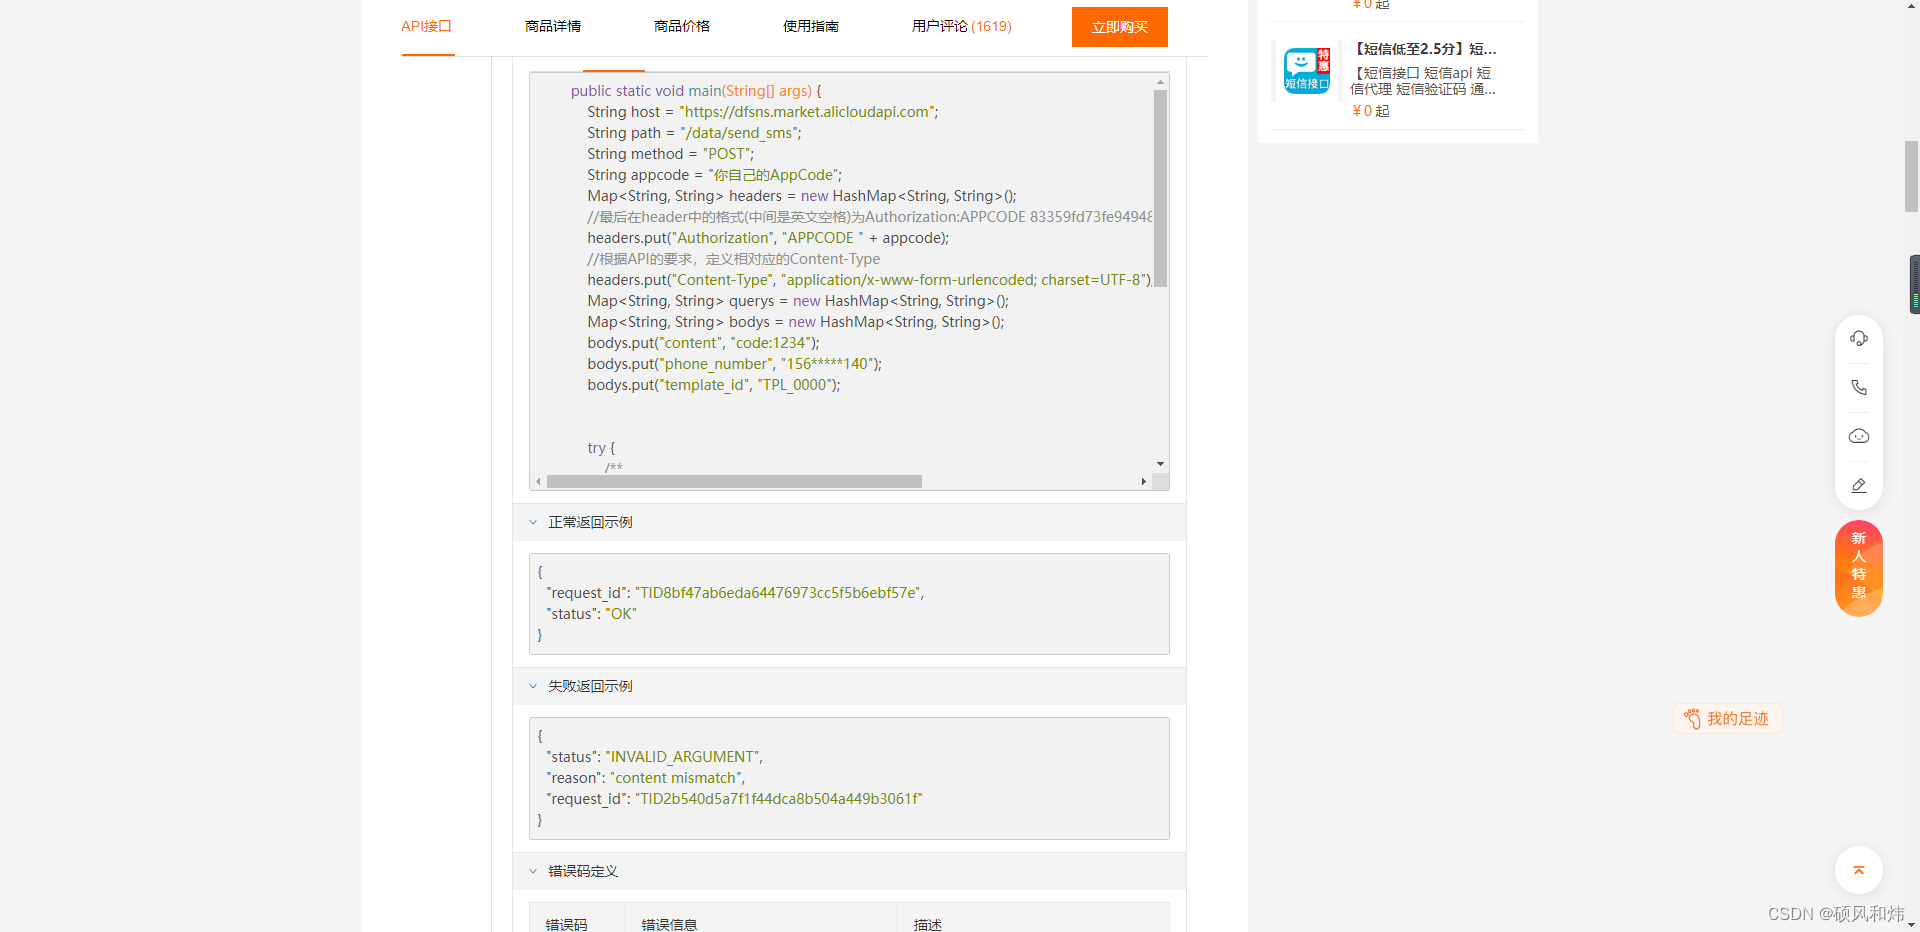This screenshot has width=1920, height=932.
Task: Click the feedback edit pencil icon
Action: click(x=1858, y=485)
